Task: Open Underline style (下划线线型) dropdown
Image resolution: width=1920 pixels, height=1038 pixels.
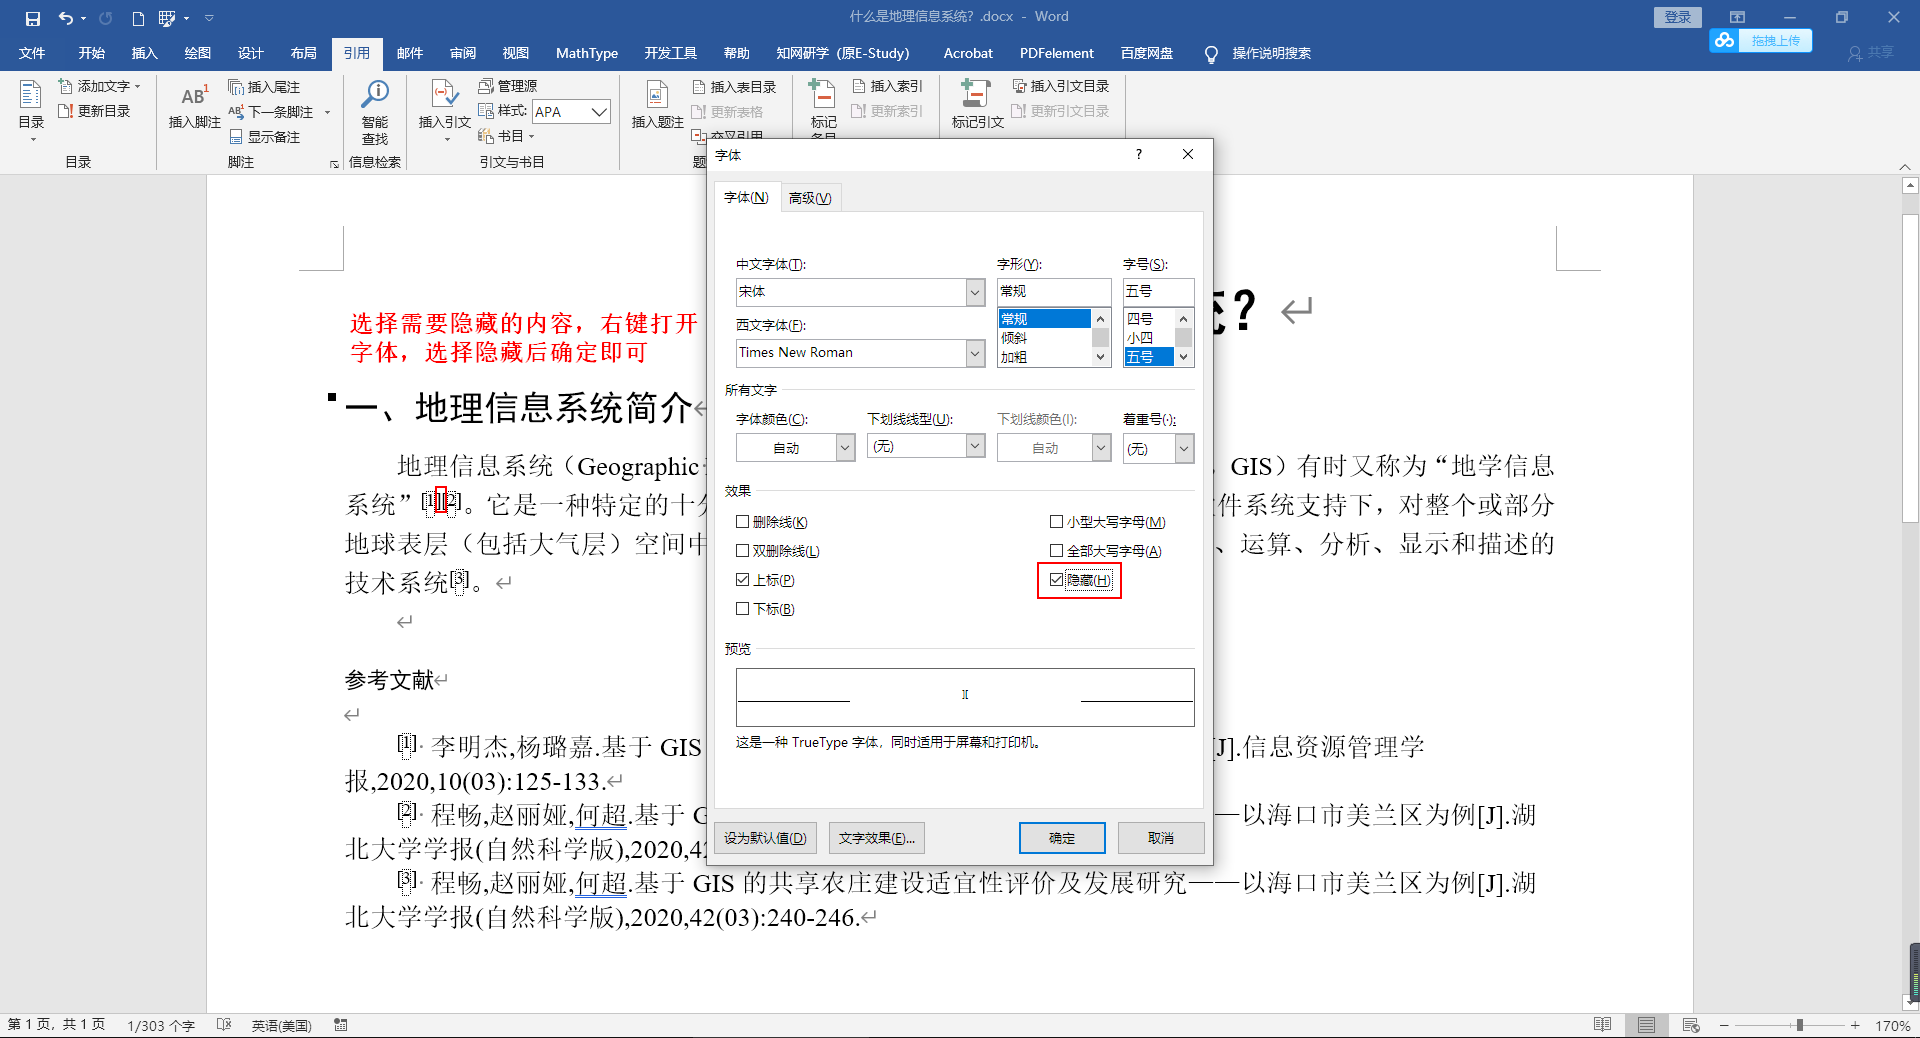Action: click(x=975, y=446)
